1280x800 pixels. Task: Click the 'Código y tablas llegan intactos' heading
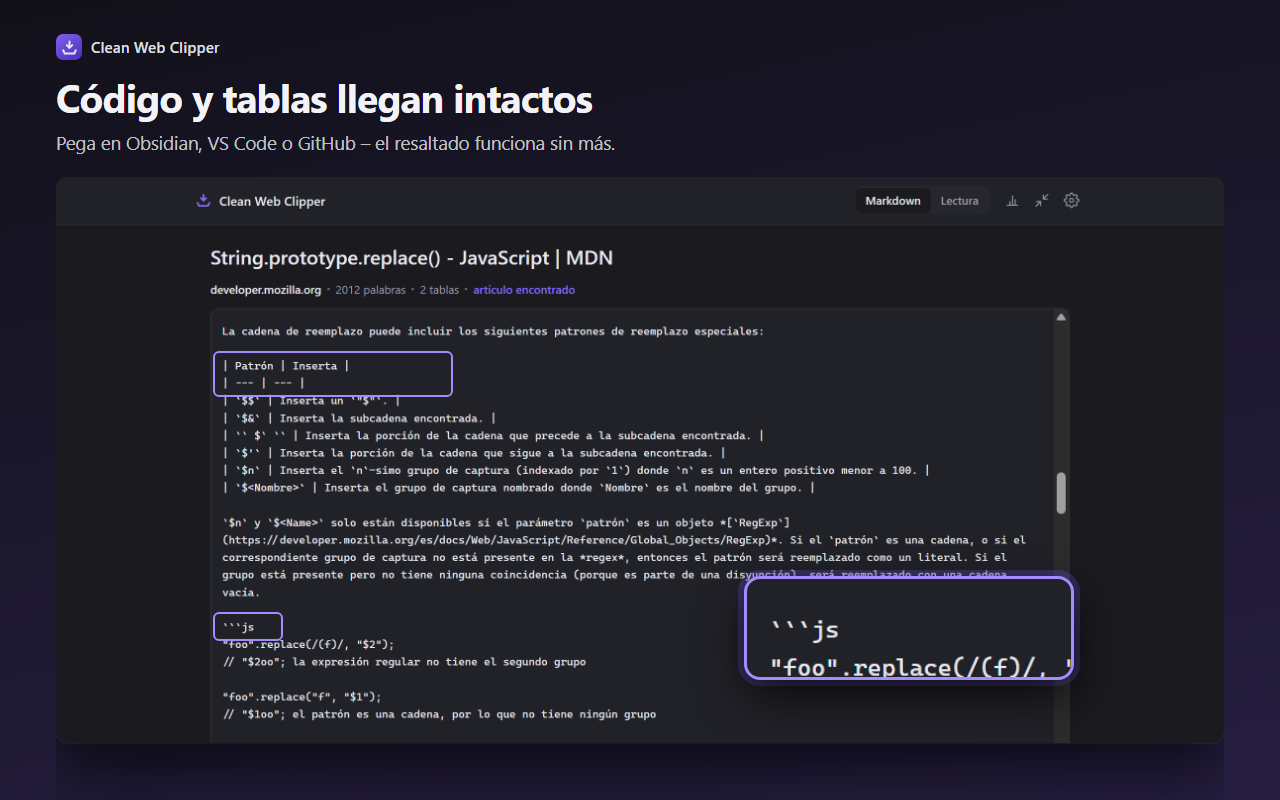pyautogui.click(x=324, y=100)
